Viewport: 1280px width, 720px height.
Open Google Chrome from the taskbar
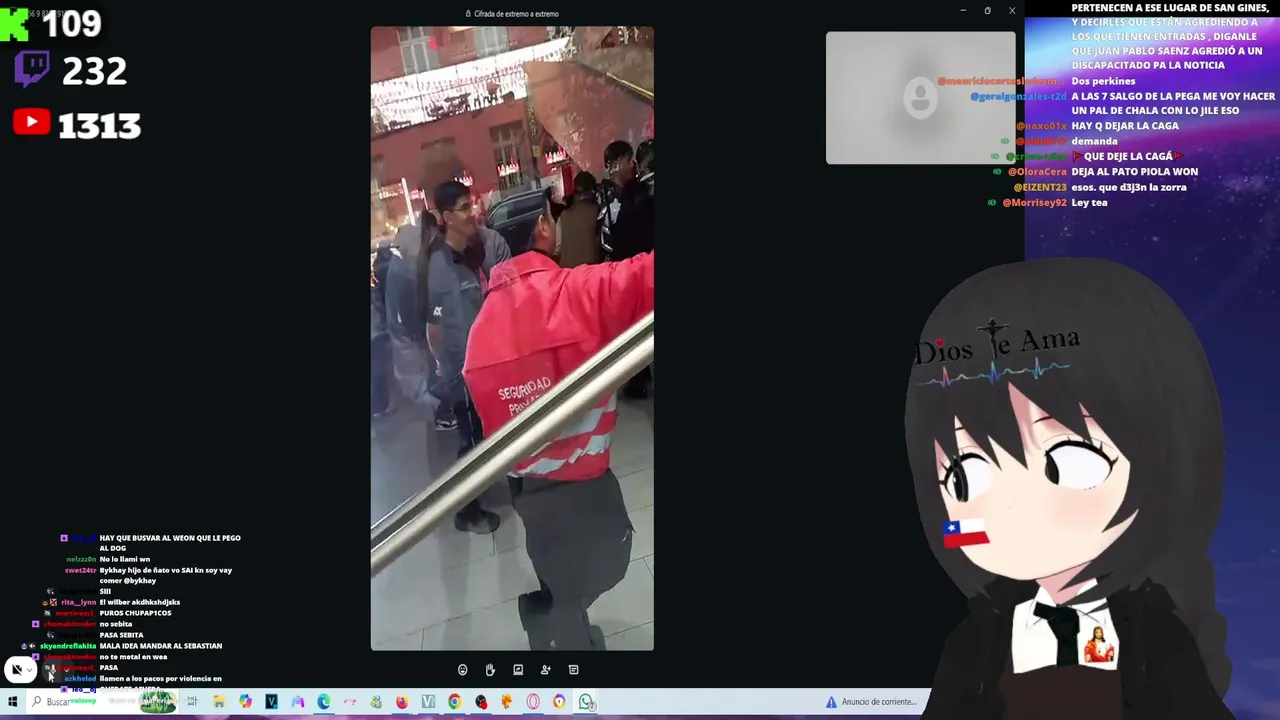coord(454,702)
